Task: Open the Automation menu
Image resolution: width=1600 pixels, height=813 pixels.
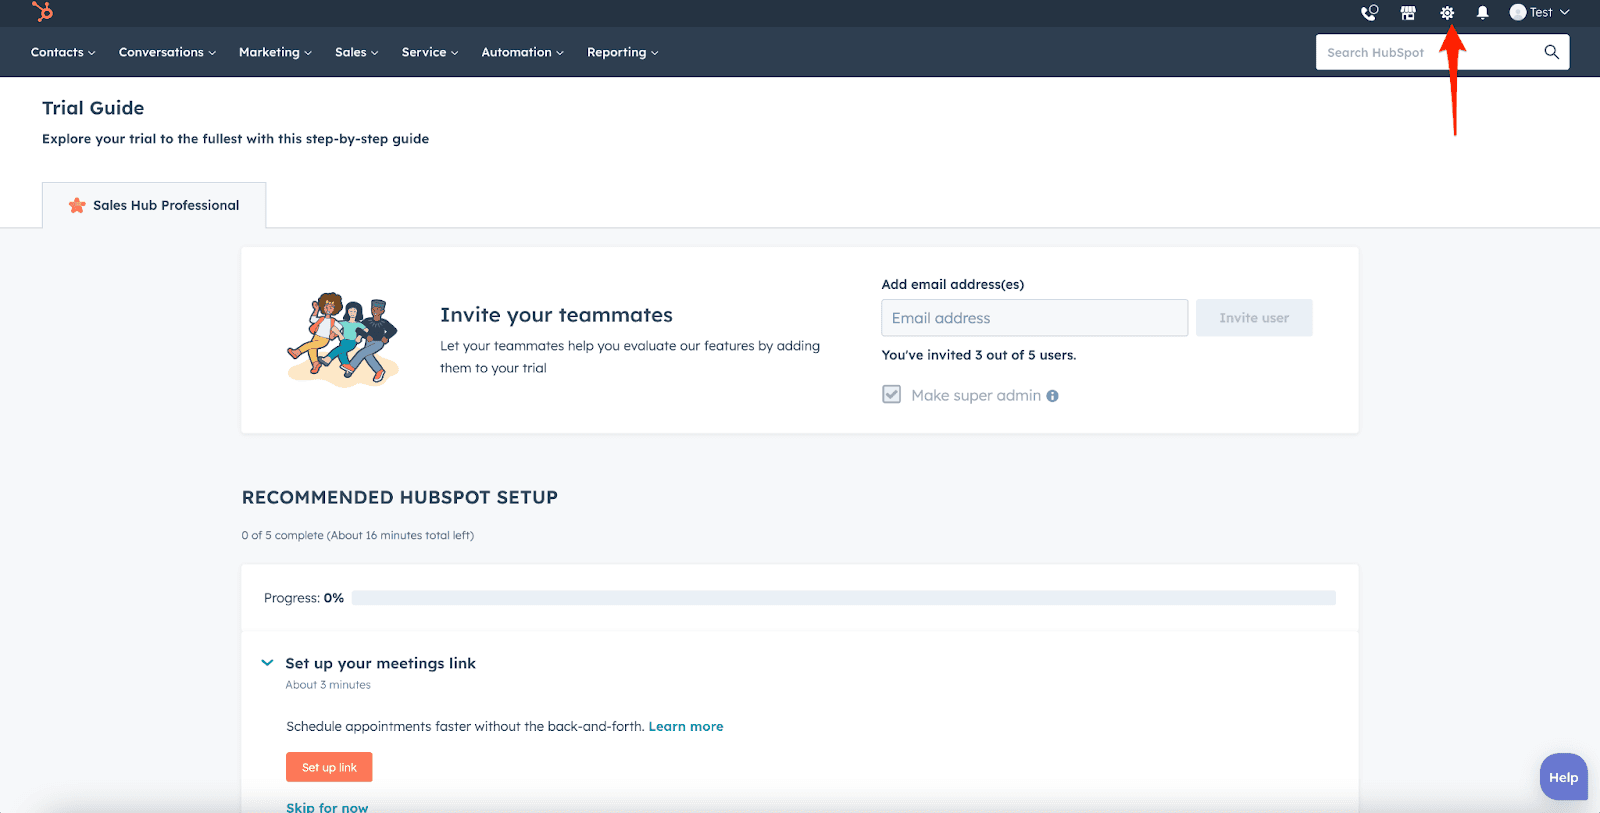Action: tap(522, 52)
